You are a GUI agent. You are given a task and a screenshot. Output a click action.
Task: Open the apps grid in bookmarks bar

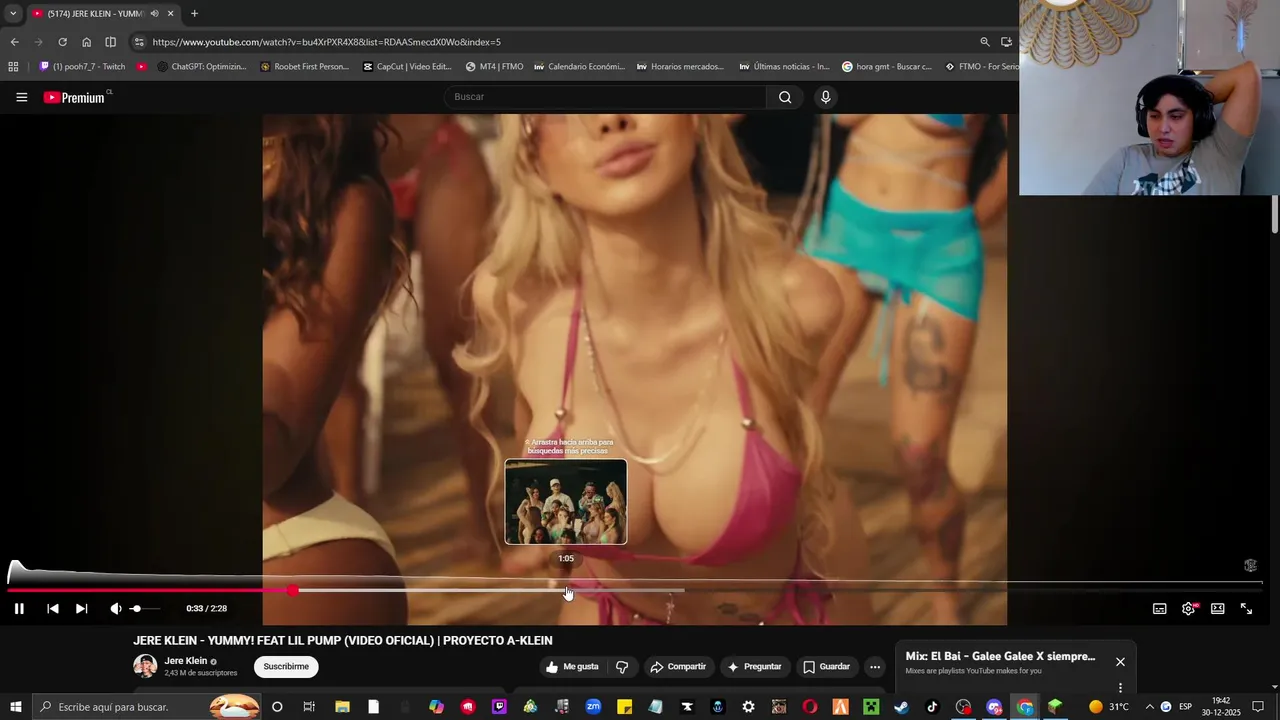[13, 67]
